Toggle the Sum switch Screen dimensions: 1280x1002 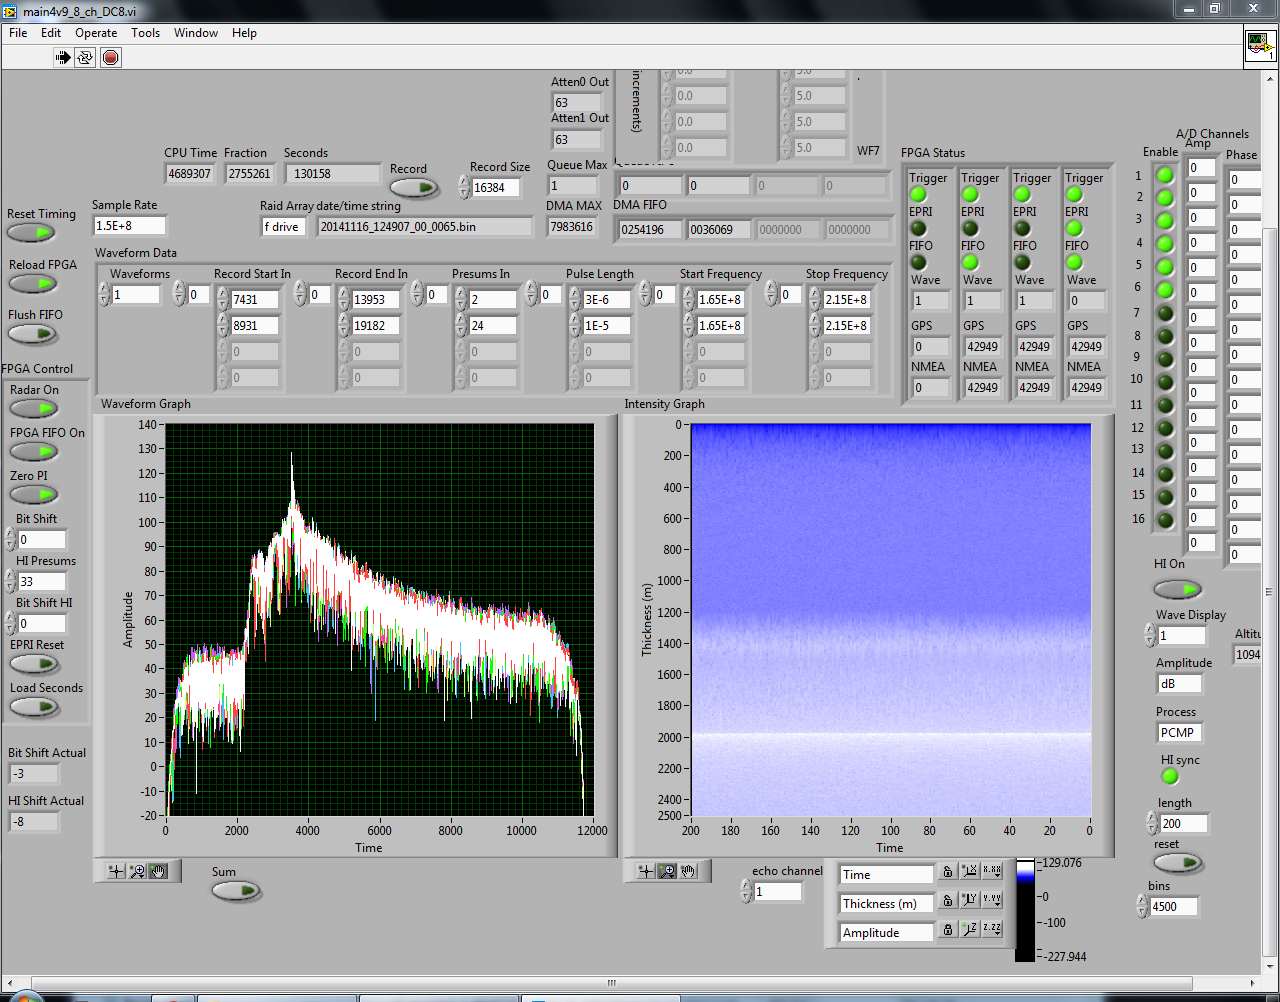236,891
